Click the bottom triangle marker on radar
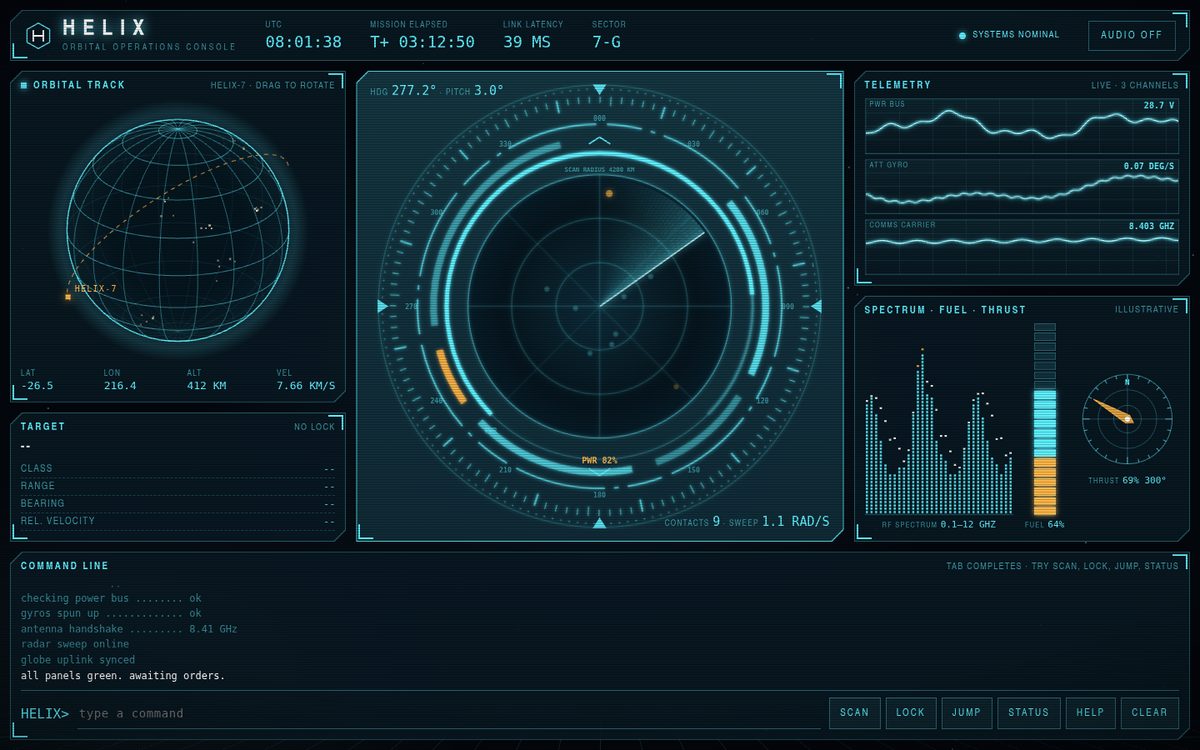The image size is (1200, 750). click(x=599, y=522)
